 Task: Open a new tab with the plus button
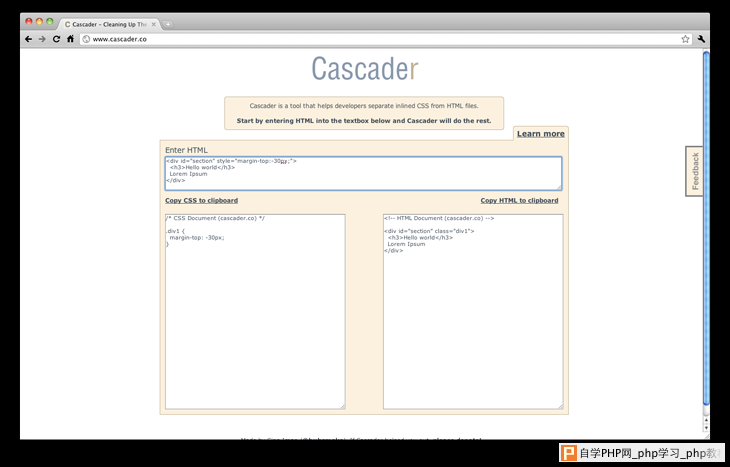(168, 24)
